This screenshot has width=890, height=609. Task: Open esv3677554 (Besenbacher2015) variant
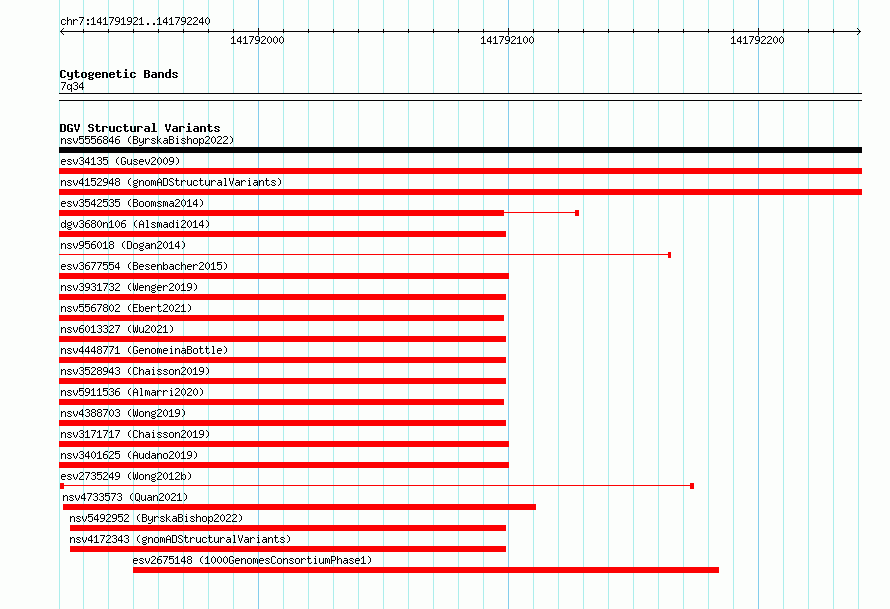click(144, 266)
